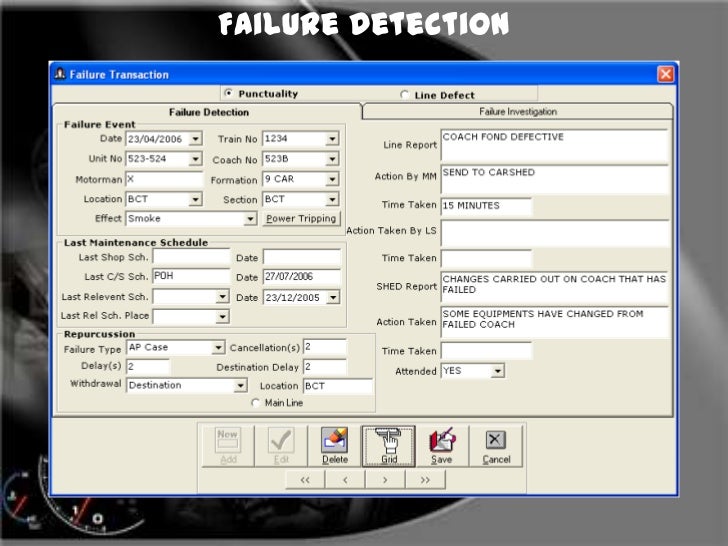Screen dimensions: 728x546
Task: Click the Last C/S Sch. field showing POH
Action: [191, 276]
